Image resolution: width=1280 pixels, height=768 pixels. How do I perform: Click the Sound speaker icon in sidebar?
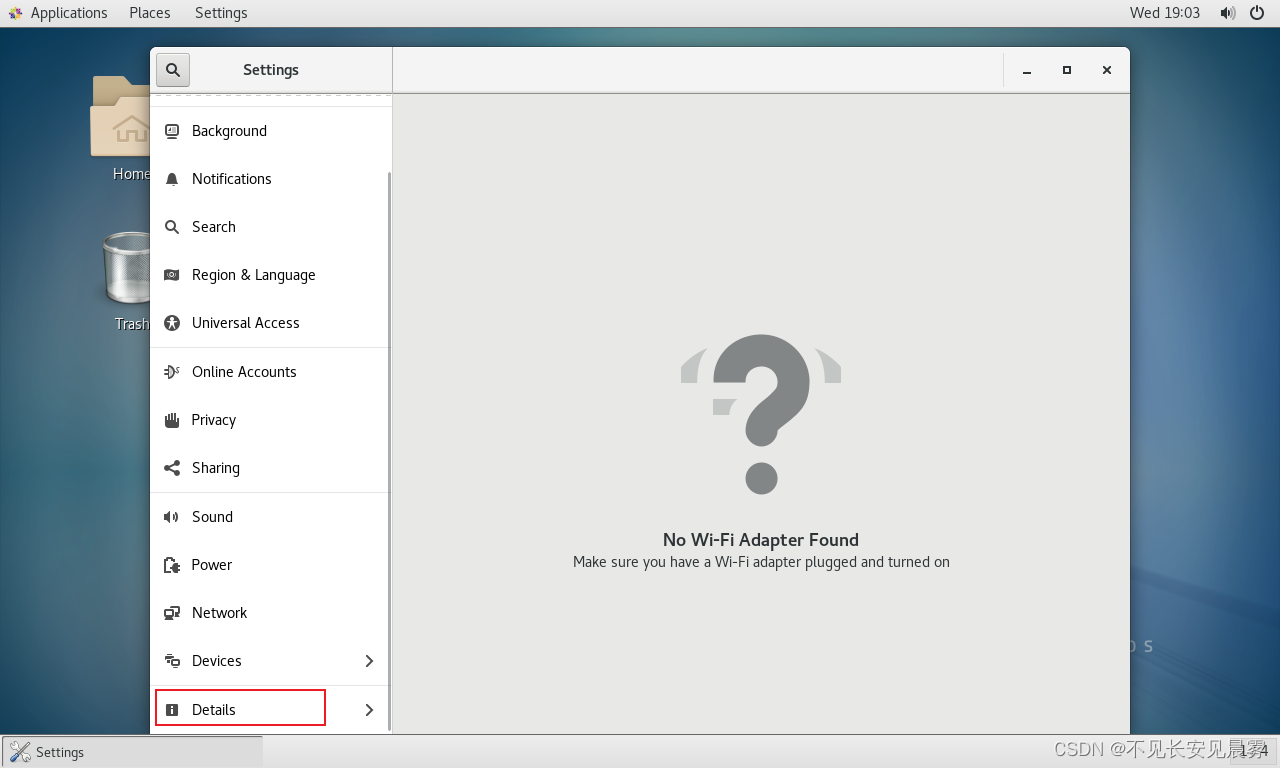click(x=172, y=517)
